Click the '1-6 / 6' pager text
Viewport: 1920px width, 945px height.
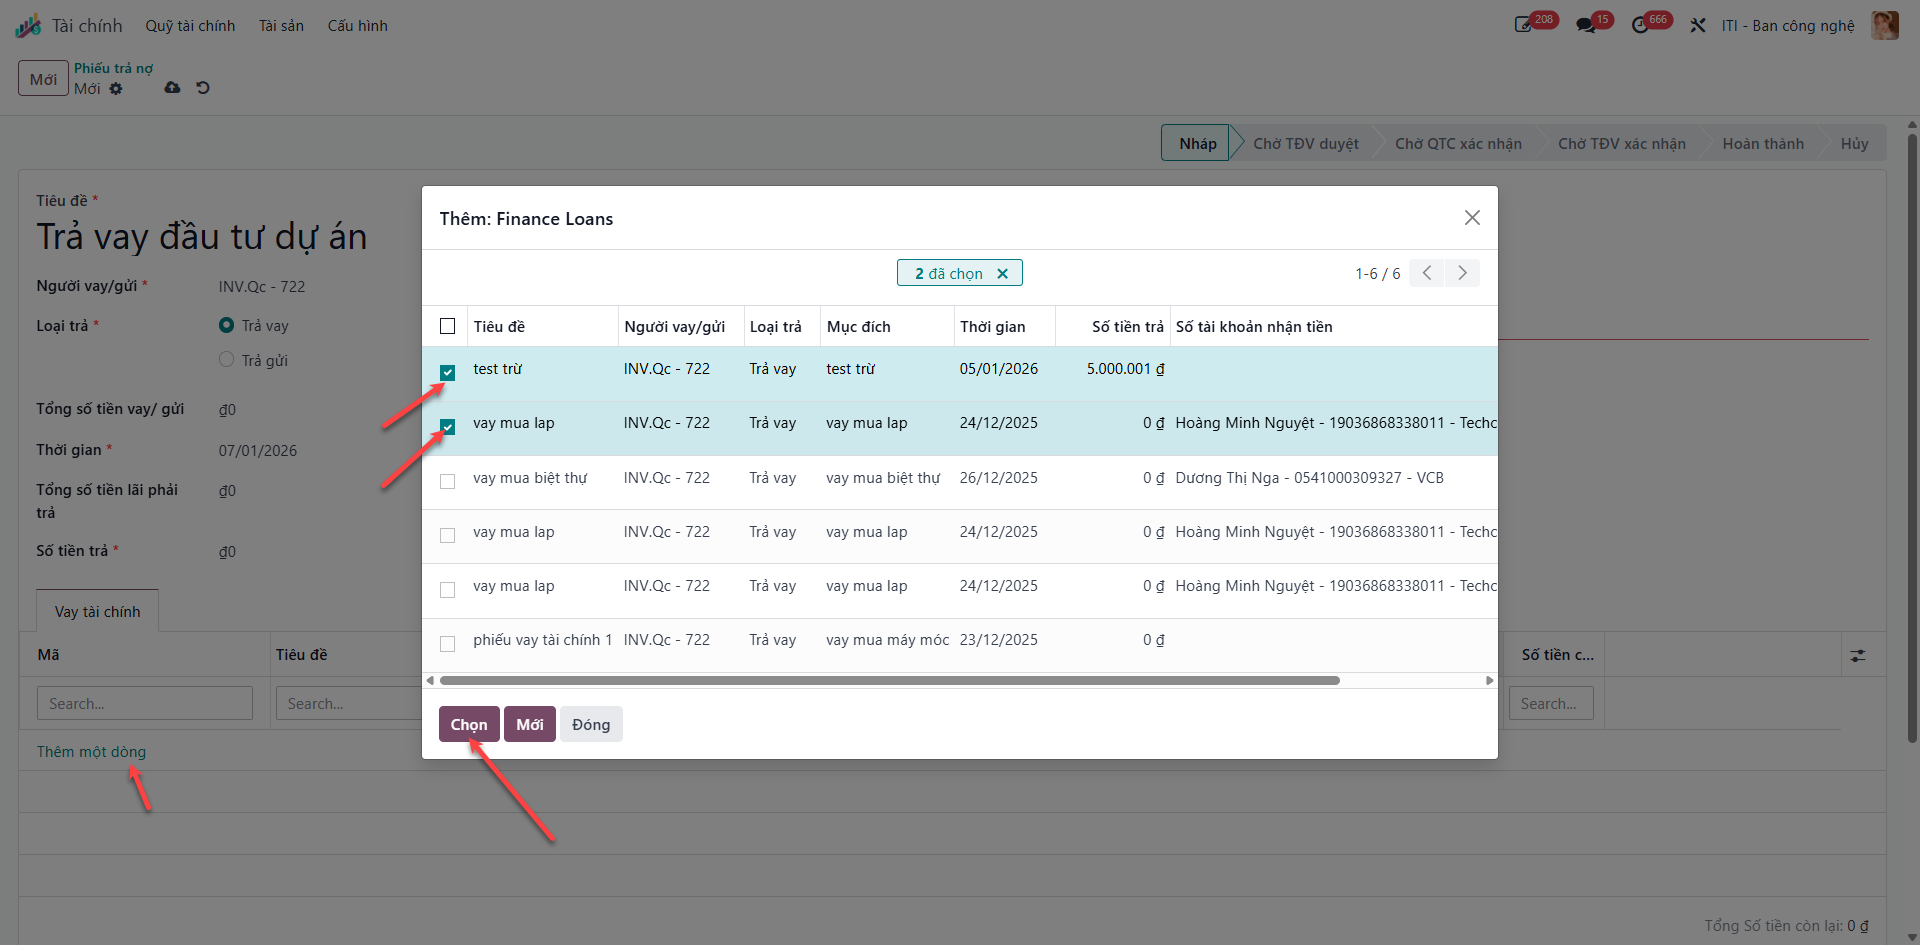tap(1377, 274)
